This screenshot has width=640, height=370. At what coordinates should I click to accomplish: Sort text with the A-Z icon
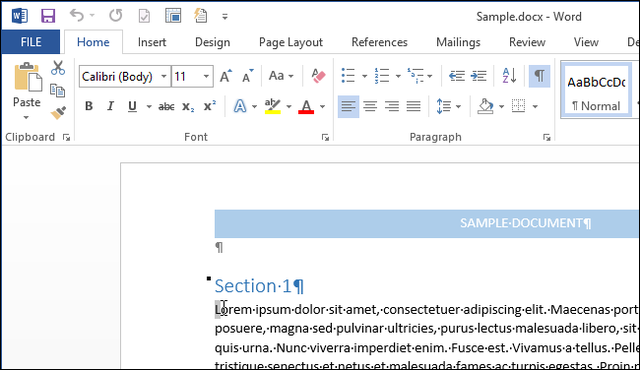coord(509,75)
